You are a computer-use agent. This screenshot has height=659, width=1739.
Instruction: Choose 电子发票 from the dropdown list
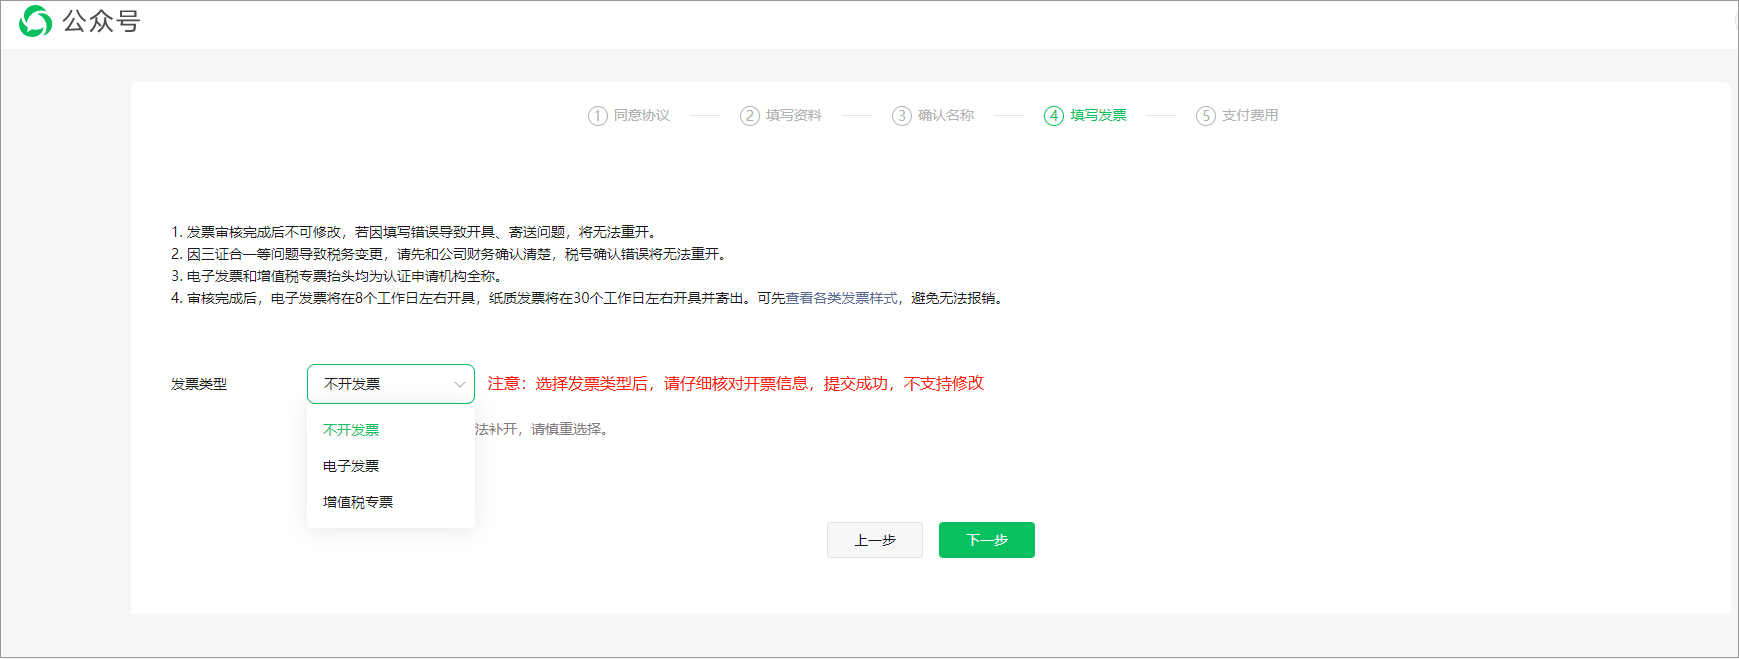pyautogui.click(x=351, y=466)
